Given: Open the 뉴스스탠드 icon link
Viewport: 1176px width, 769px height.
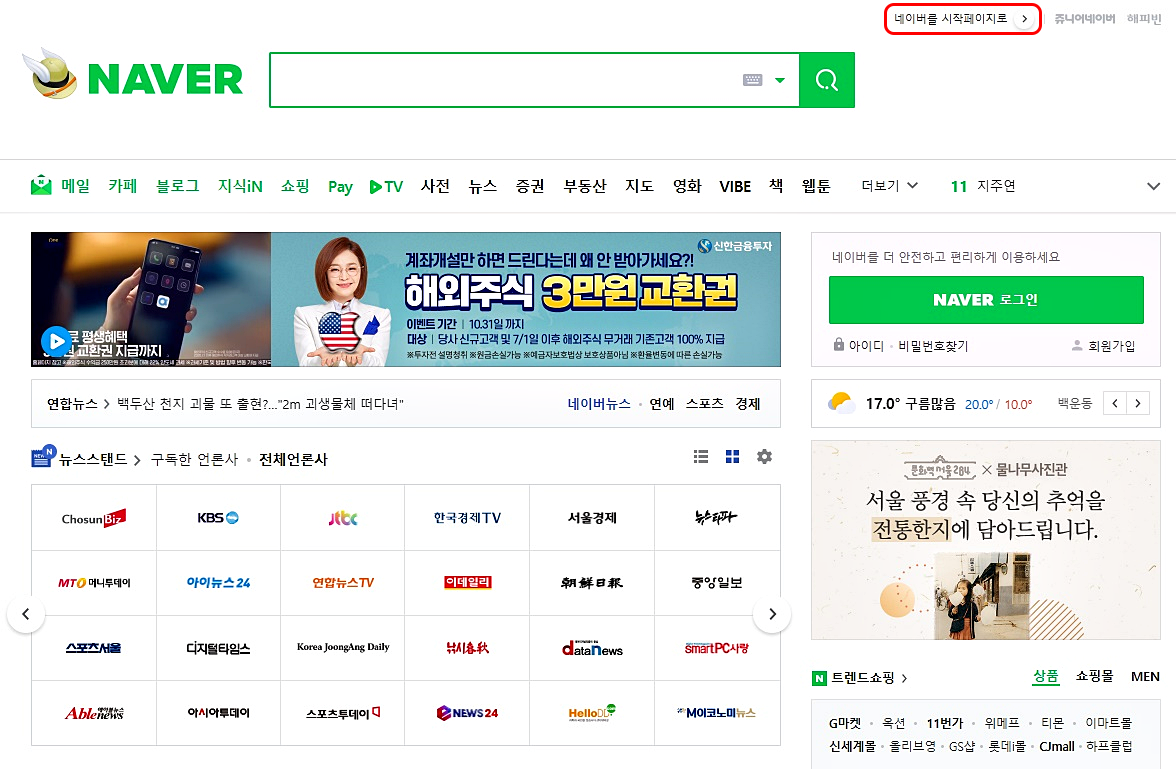Looking at the screenshot, I should click(x=43, y=456).
